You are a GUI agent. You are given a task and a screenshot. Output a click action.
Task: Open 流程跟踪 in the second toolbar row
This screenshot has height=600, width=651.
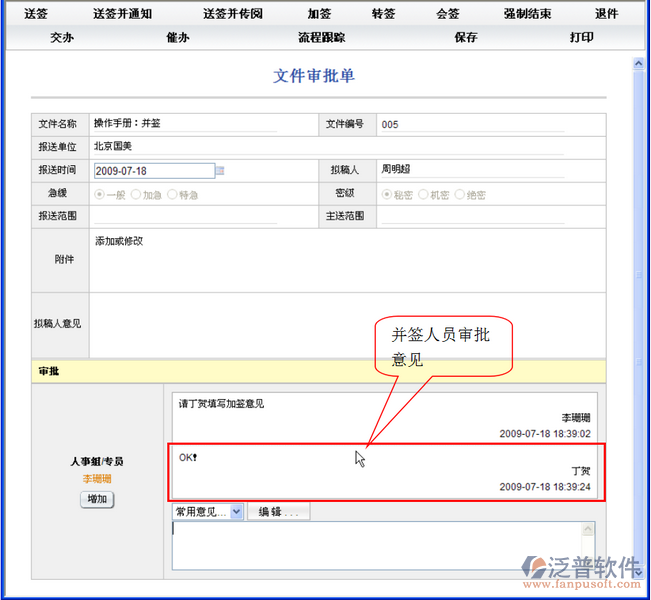click(321, 37)
